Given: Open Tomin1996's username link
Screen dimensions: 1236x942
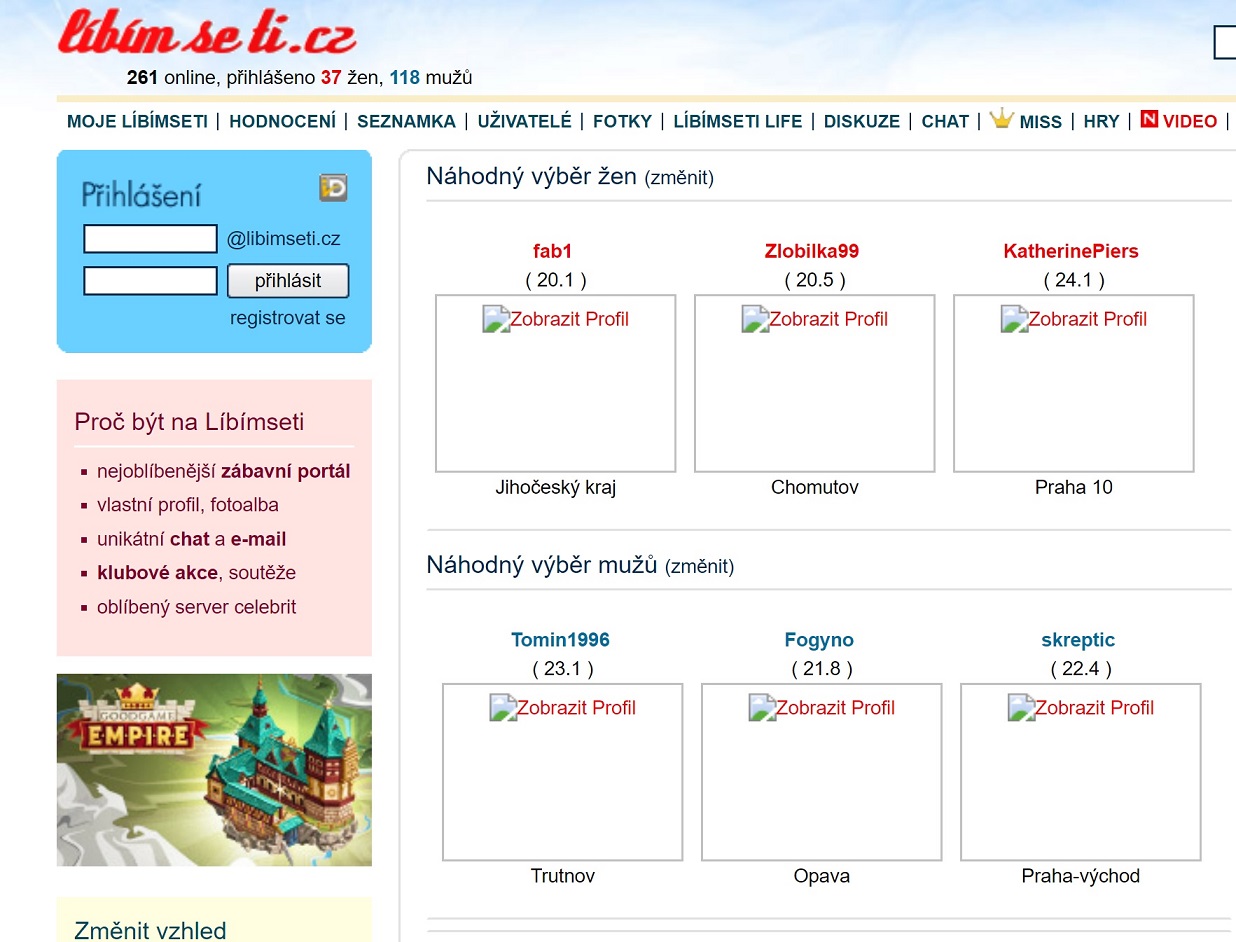Looking at the screenshot, I should [560, 640].
